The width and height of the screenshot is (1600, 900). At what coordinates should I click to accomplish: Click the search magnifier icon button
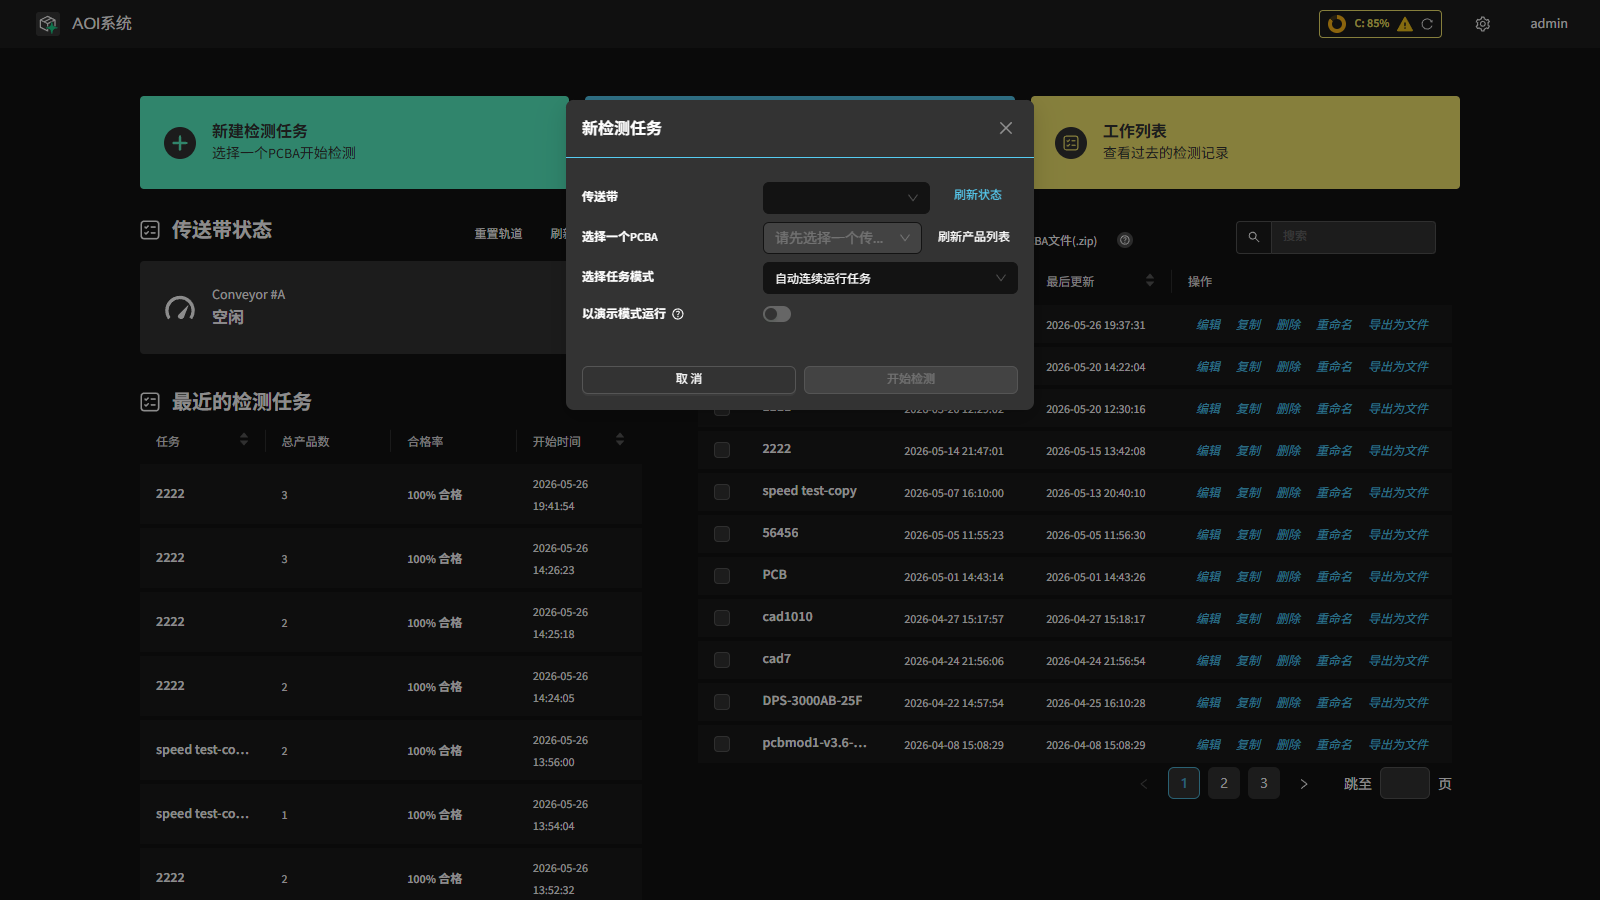coord(1254,237)
